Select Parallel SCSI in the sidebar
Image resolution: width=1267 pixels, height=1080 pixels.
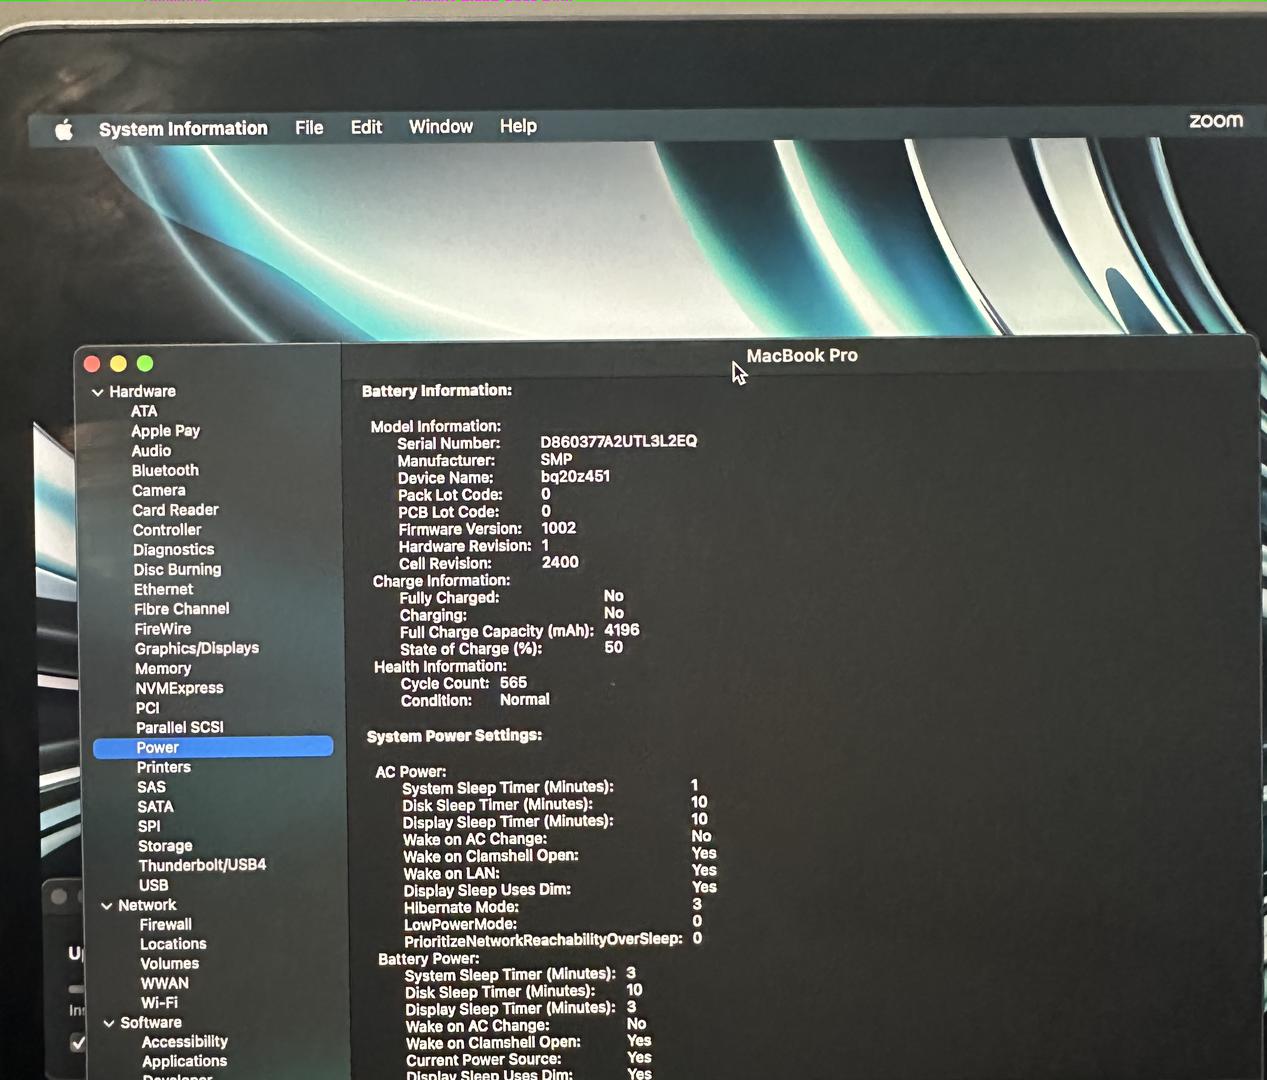[180, 727]
